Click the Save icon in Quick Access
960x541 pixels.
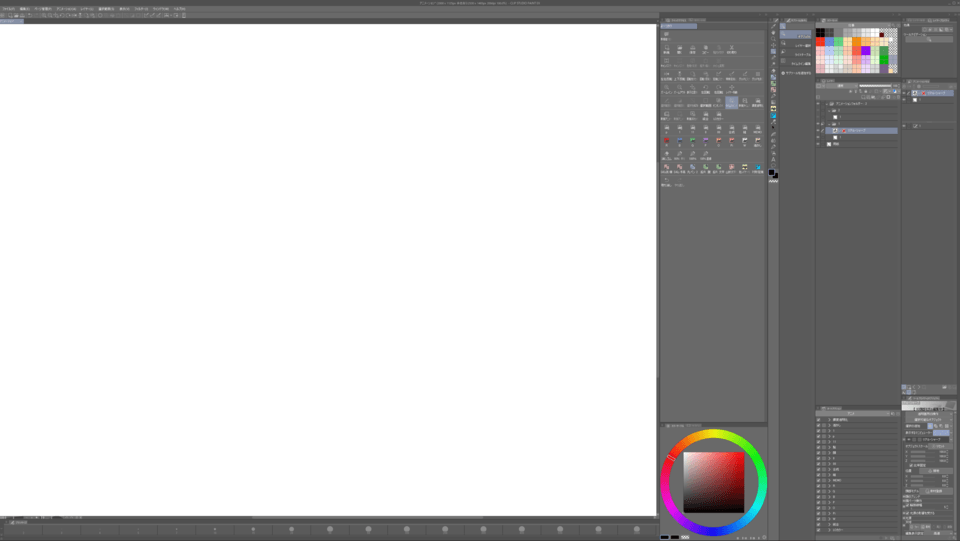(692, 49)
